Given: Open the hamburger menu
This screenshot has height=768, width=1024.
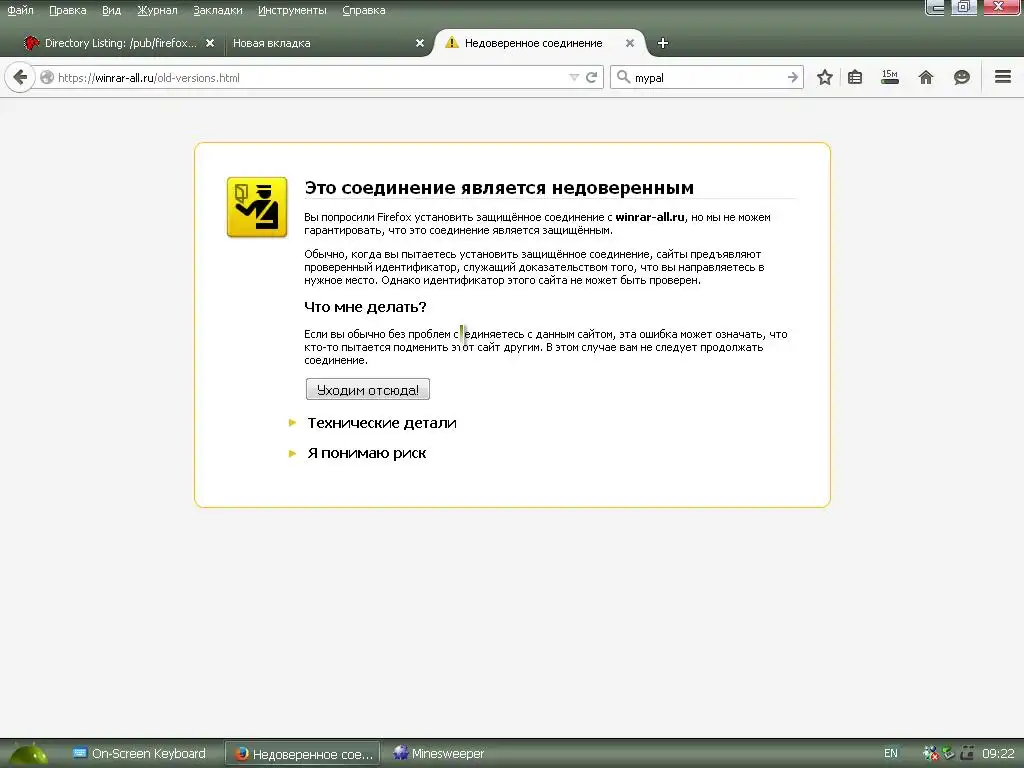Looking at the screenshot, I should pyautogui.click(x=1003, y=77).
